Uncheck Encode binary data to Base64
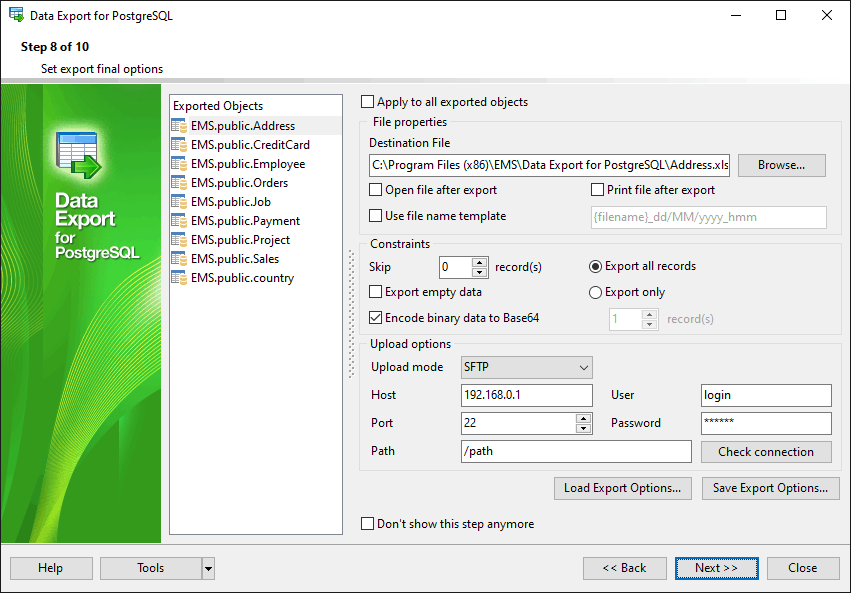This screenshot has height=593, width=851. 376,319
